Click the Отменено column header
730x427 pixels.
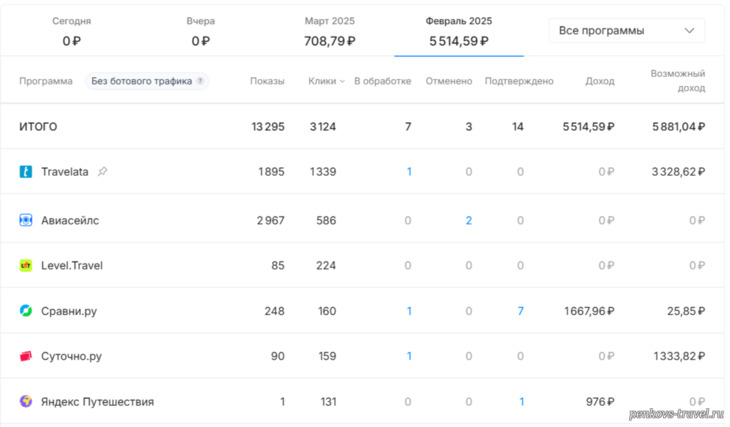coord(449,81)
